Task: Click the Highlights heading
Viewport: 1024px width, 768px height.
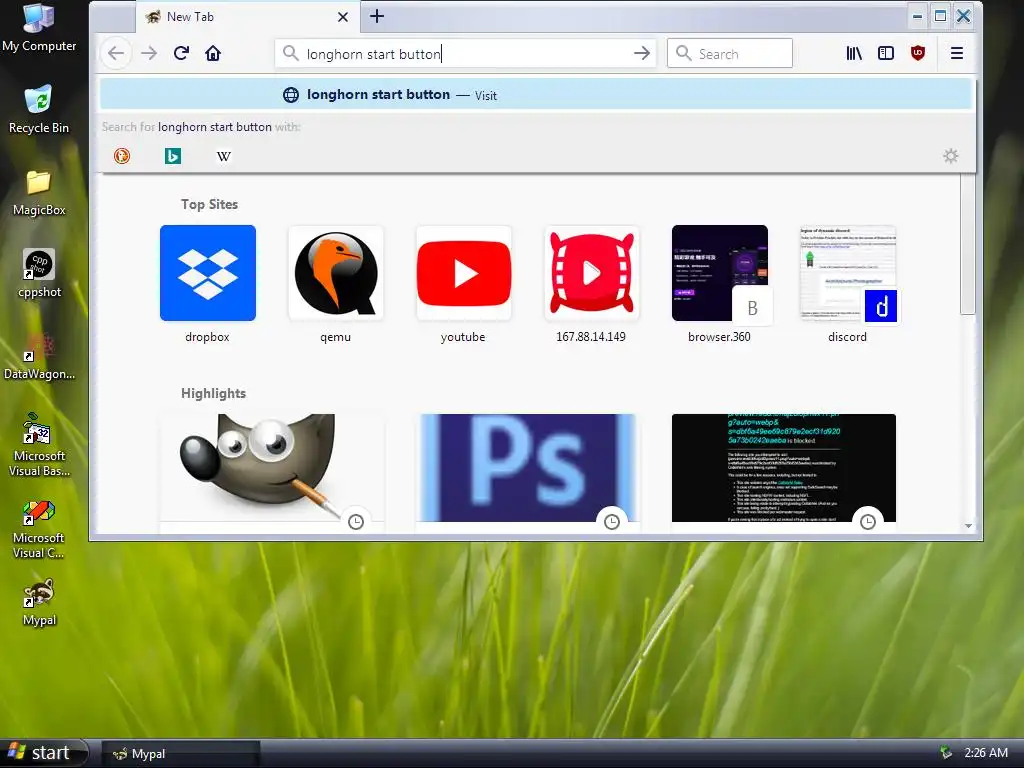Action: [214, 393]
